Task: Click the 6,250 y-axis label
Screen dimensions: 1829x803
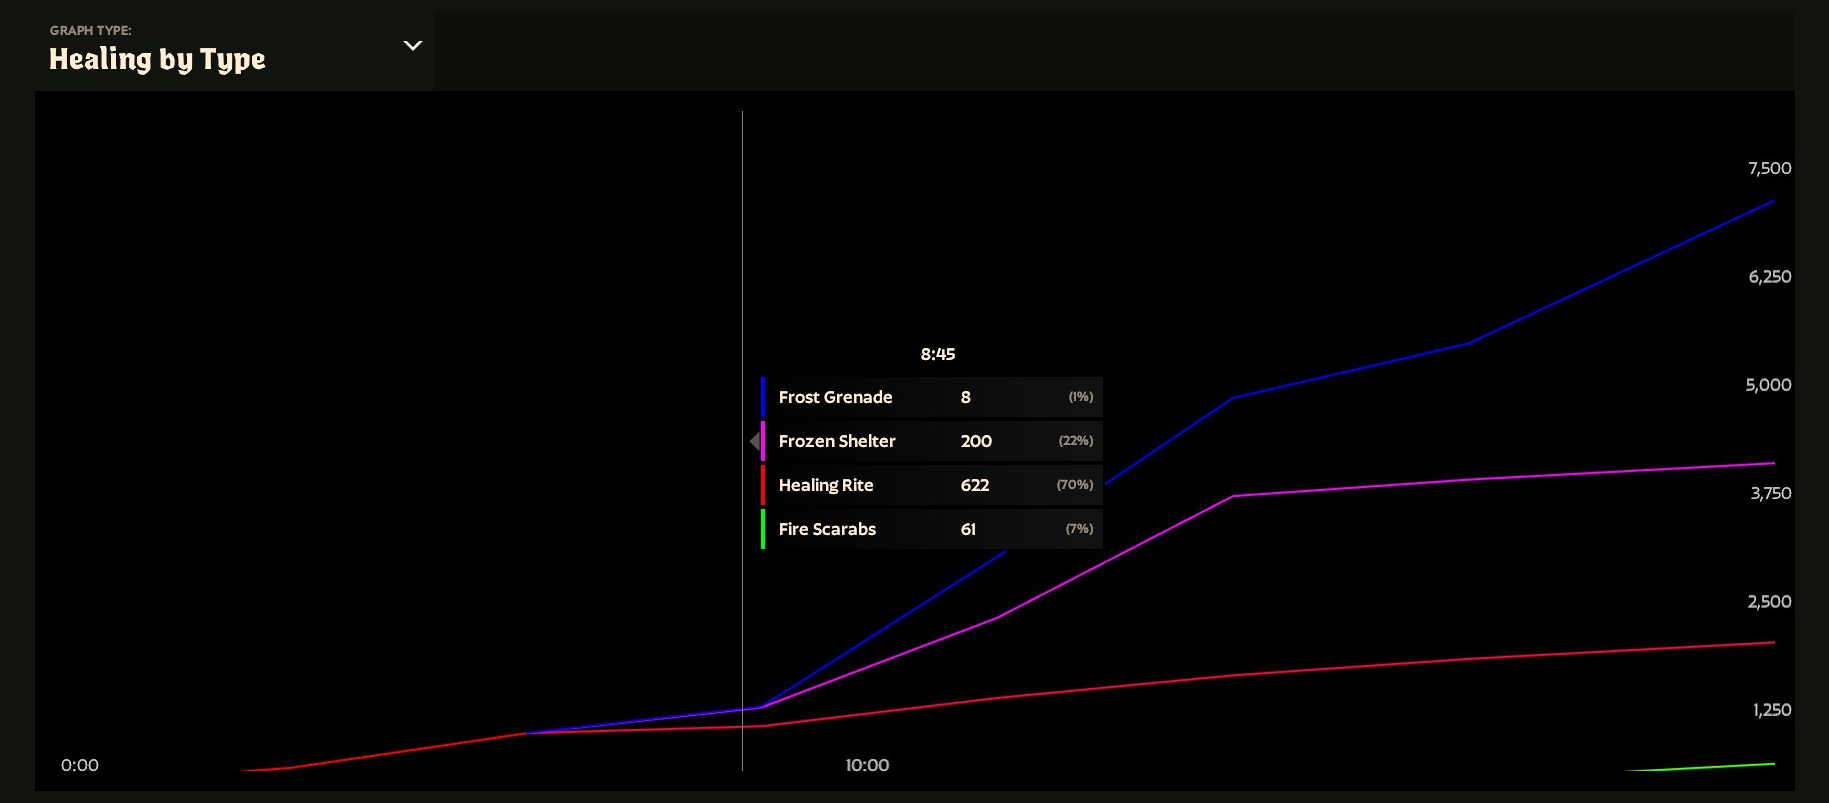Action: coord(1770,277)
